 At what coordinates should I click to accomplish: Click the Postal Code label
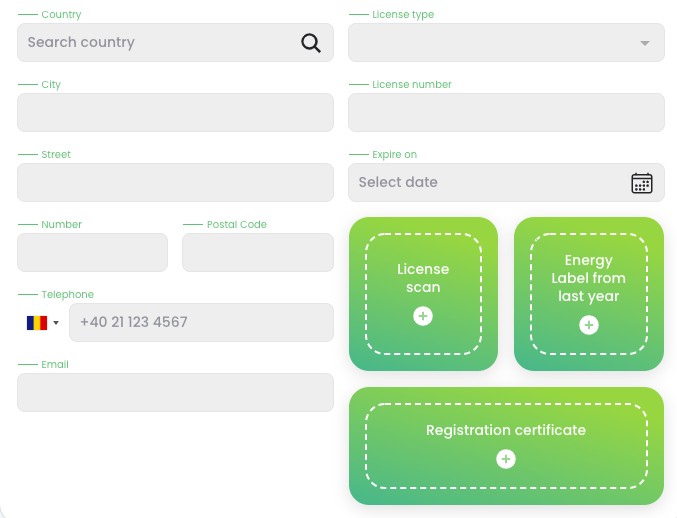pos(237,224)
